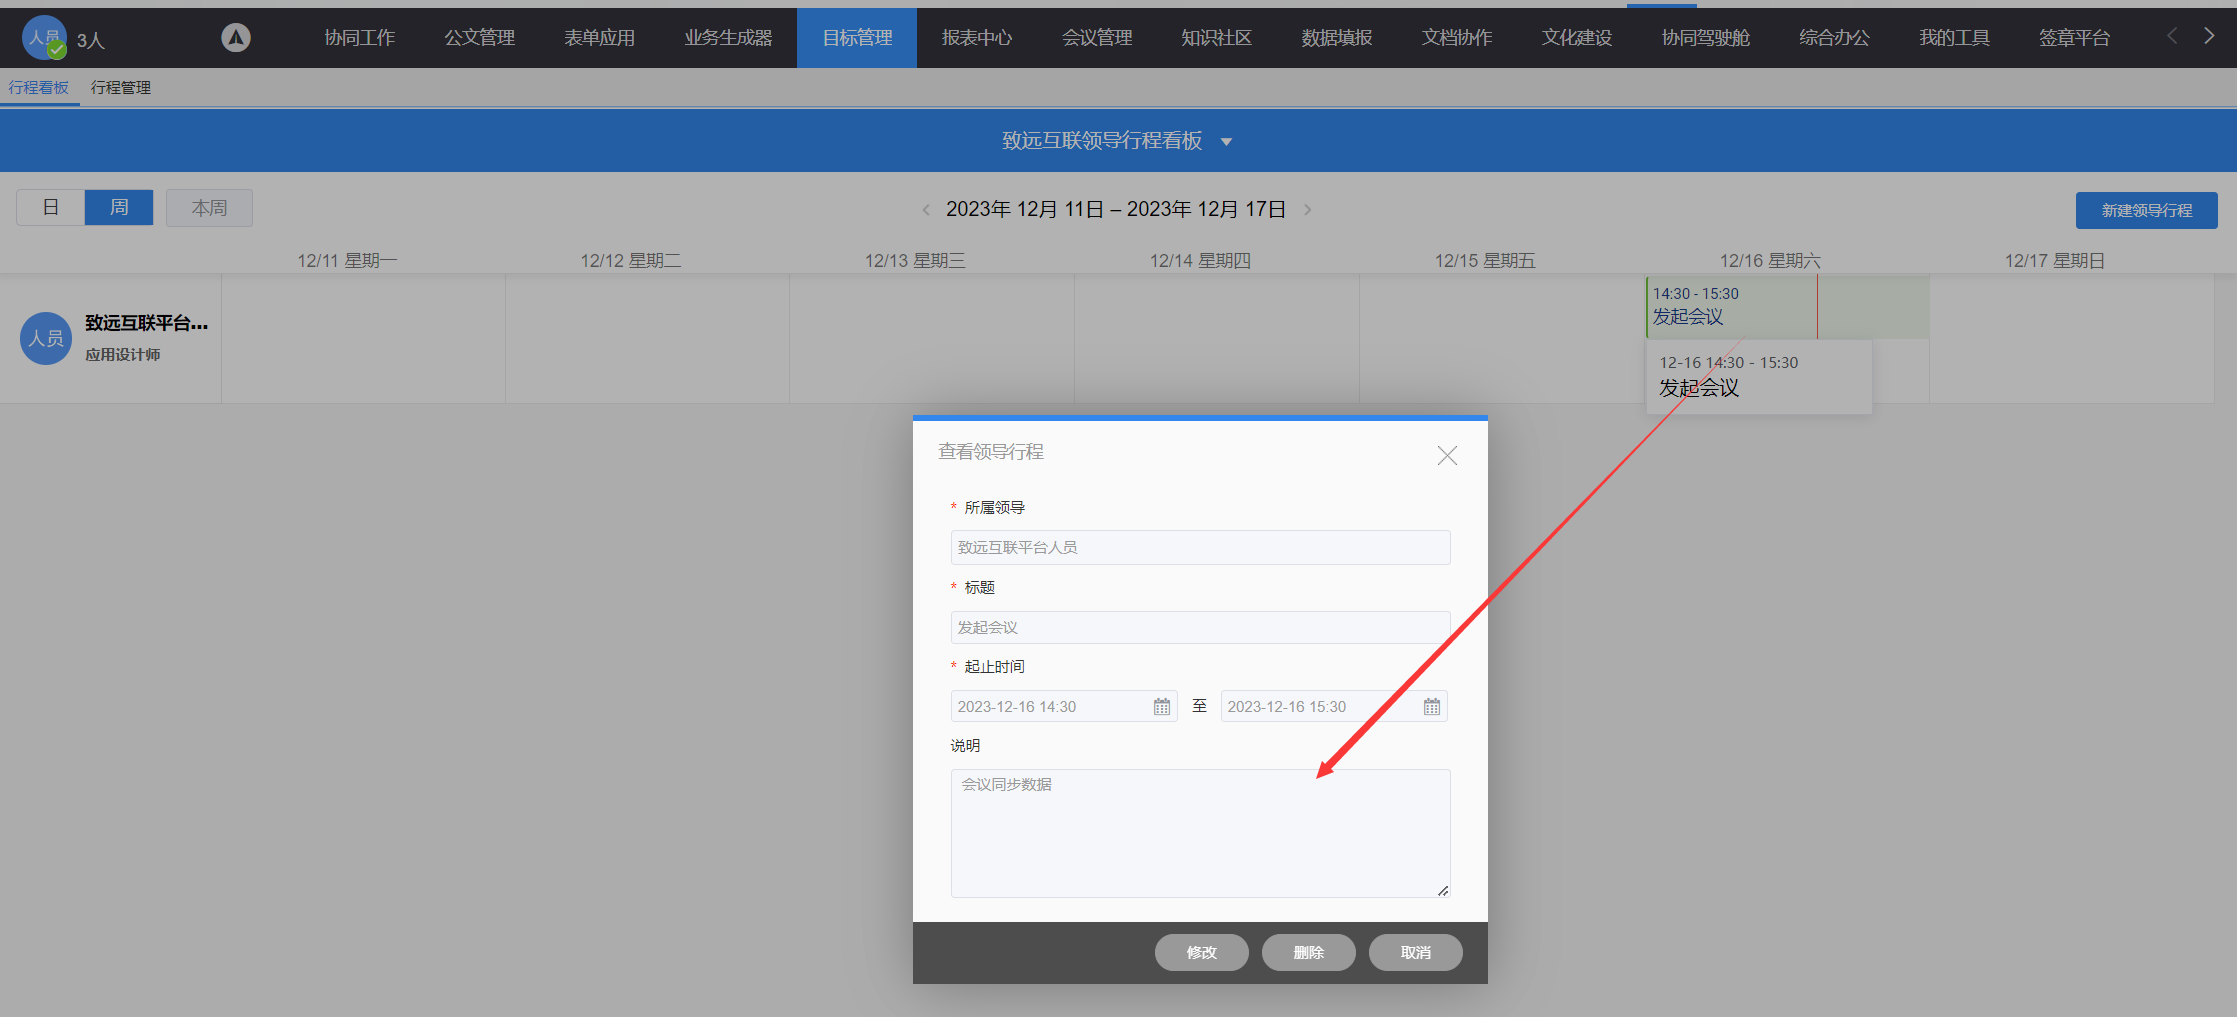The image size is (2237, 1017).
Task: Click the 12/14 星期四 column header
Action: (1200, 261)
